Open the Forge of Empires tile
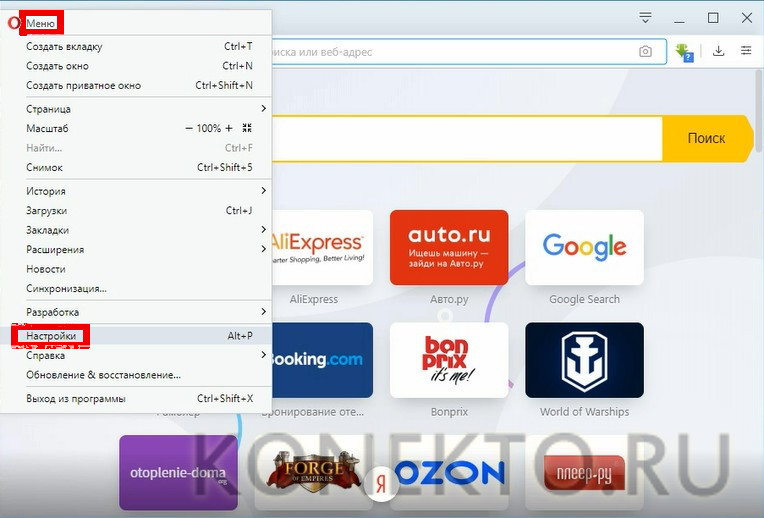 314,473
